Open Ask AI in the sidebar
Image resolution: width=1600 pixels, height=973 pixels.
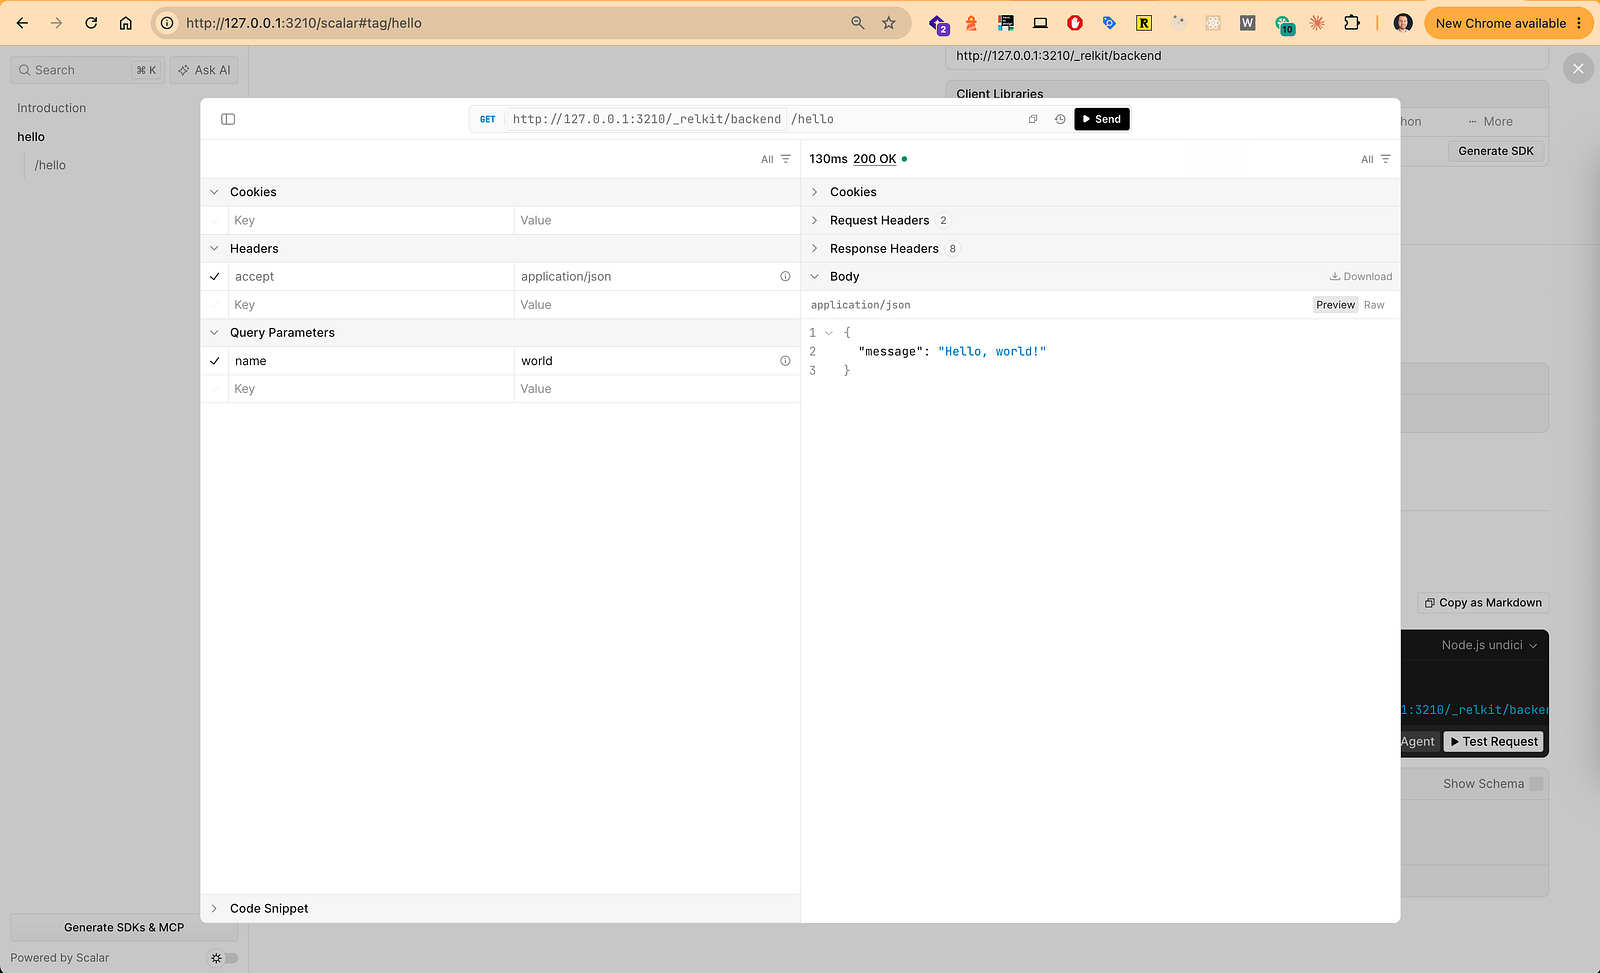204,70
